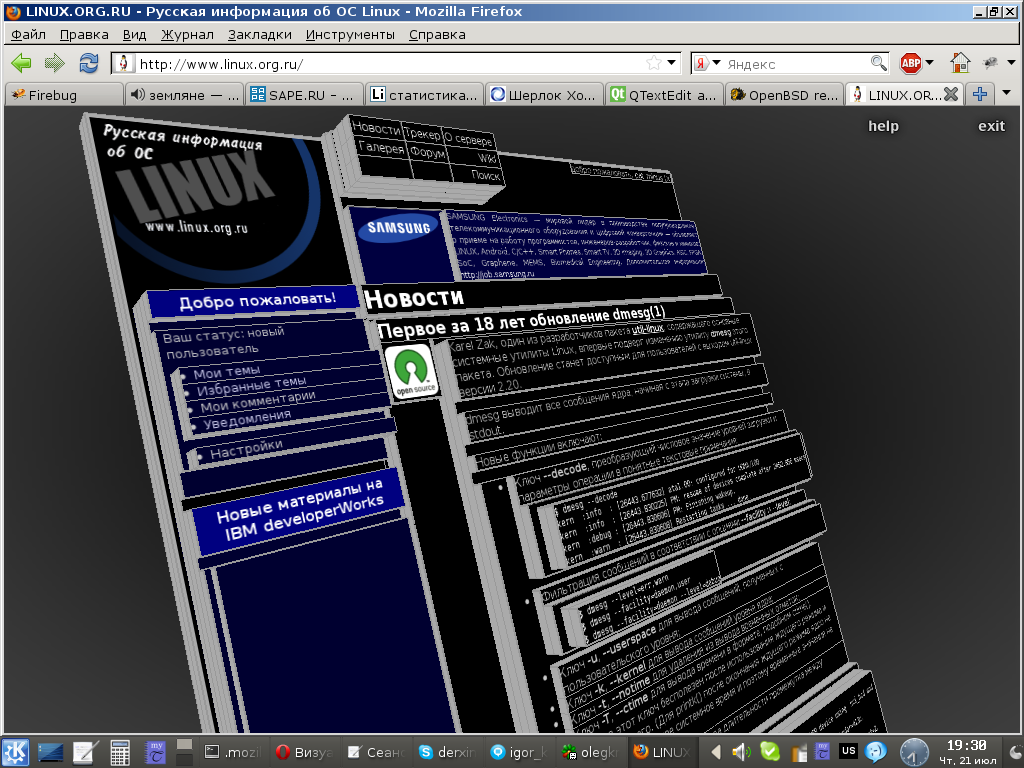Open the Закладки menu

(x=259, y=34)
